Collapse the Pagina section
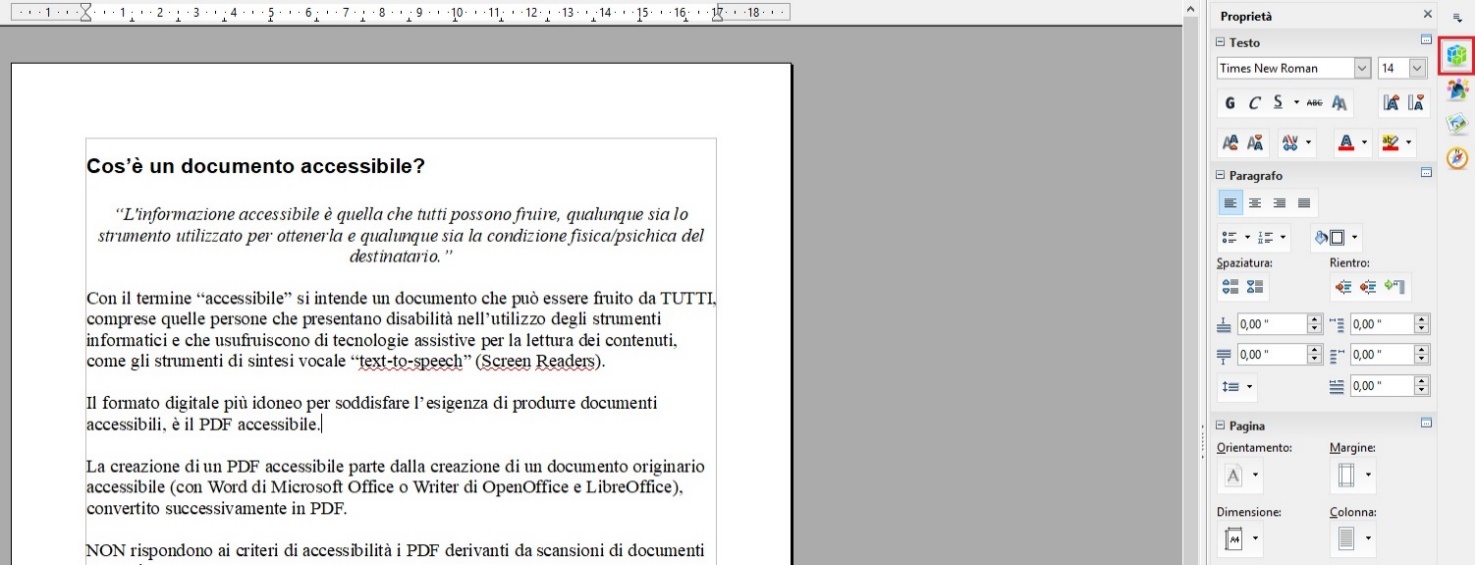This screenshot has width=1475, height=565. click(x=1220, y=426)
